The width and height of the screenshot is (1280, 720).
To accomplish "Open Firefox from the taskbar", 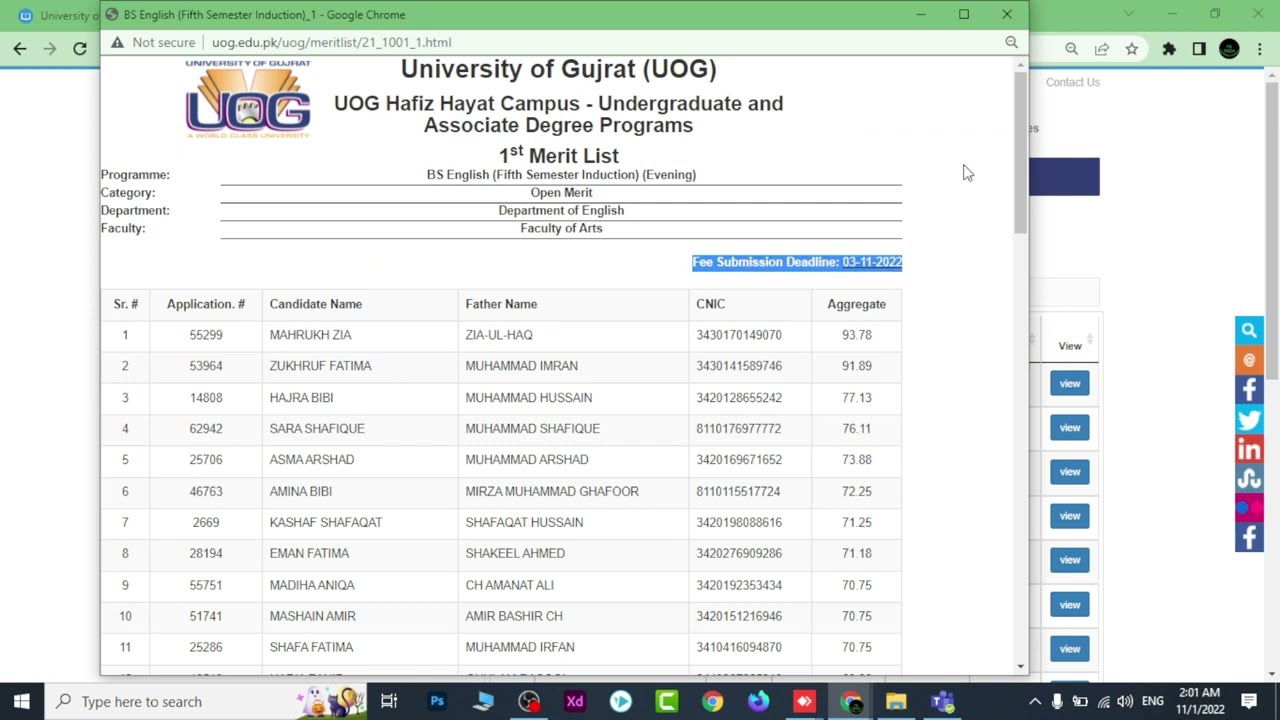I will pos(758,701).
